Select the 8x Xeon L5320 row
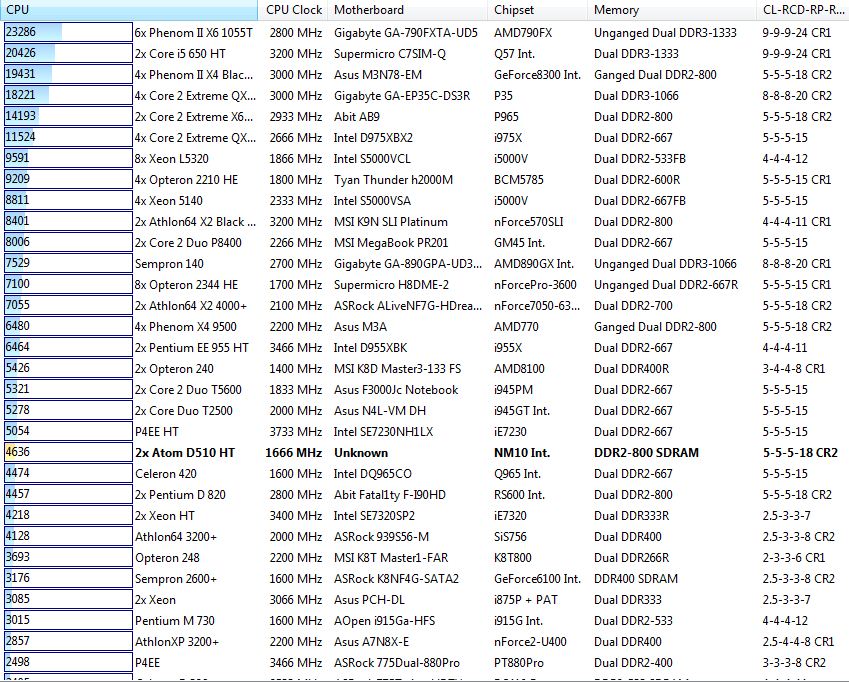849x682 pixels. pos(424,159)
